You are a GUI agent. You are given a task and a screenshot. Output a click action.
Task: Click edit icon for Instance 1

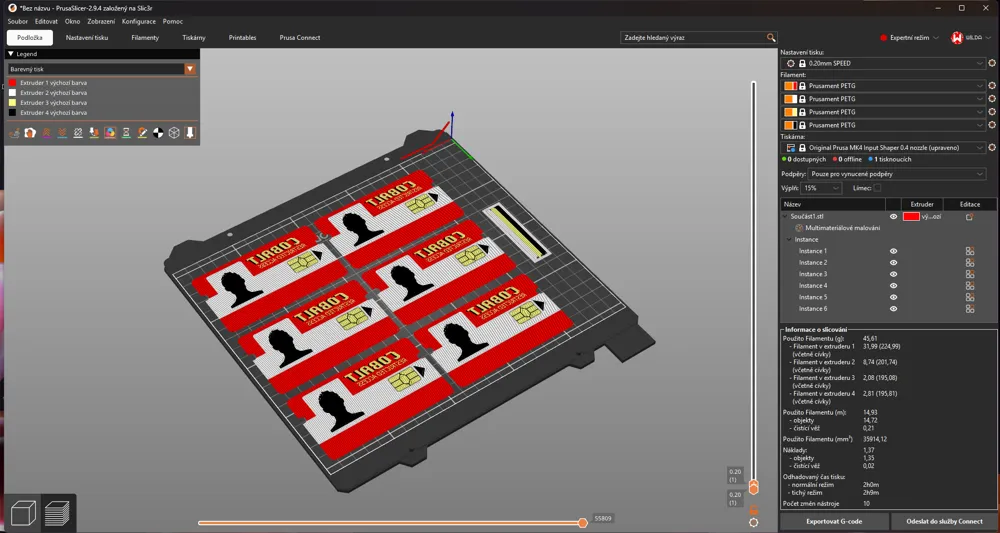969,251
